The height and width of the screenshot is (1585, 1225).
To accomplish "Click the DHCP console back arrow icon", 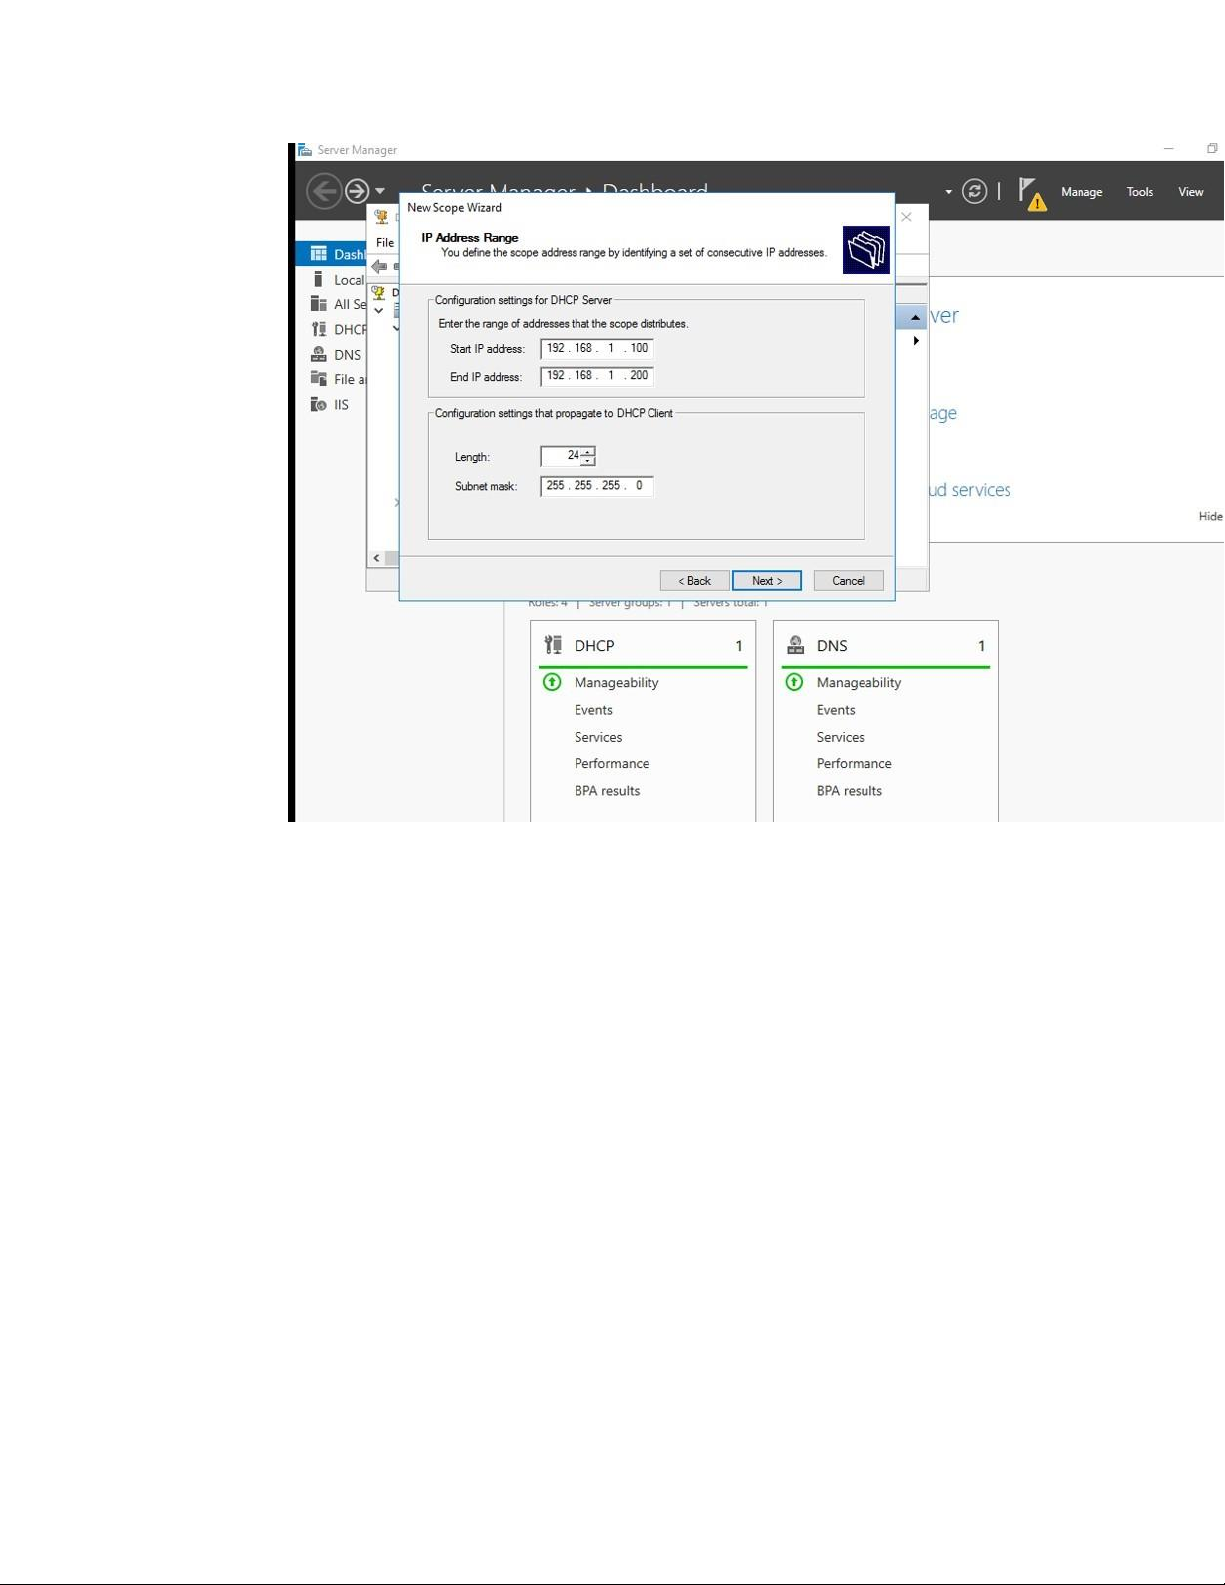I will click(x=379, y=266).
